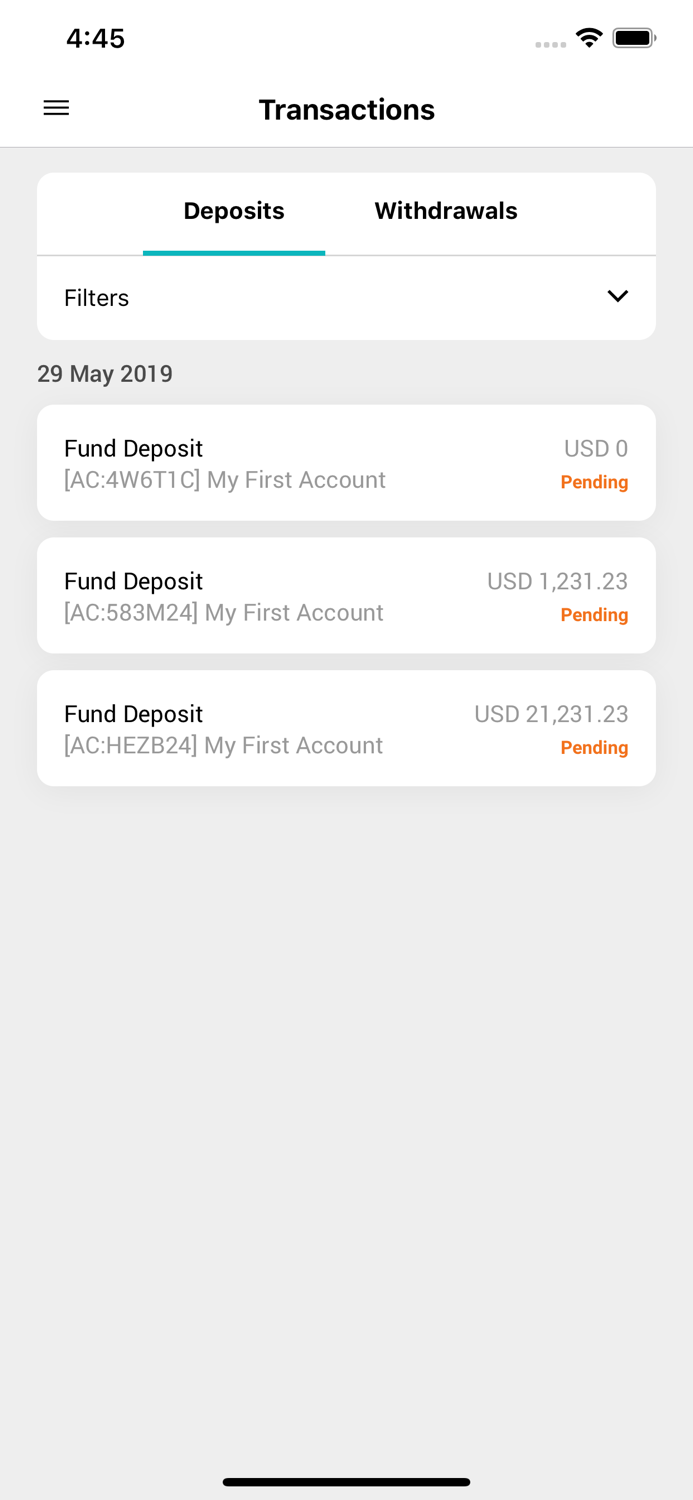Open the hamburger menu icon
Screen dimensions: 693x1500
click(56, 108)
